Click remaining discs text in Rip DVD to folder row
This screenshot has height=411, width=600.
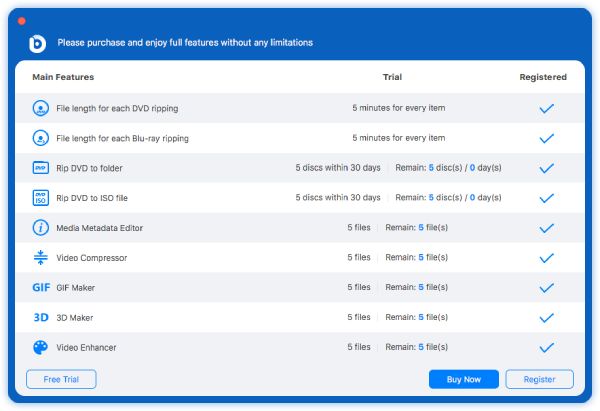pyautogui.click(x=448, y=168)
